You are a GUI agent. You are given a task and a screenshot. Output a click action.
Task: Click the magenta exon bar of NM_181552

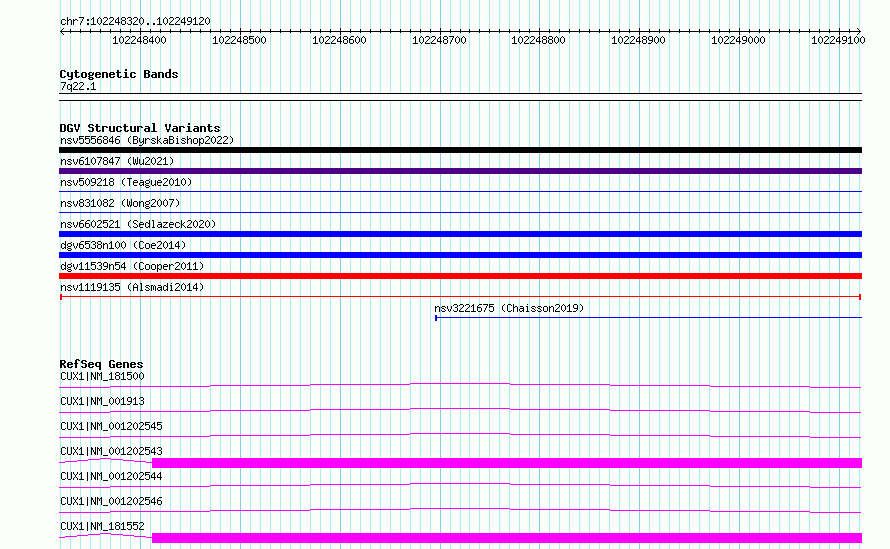tap(507, 538)
